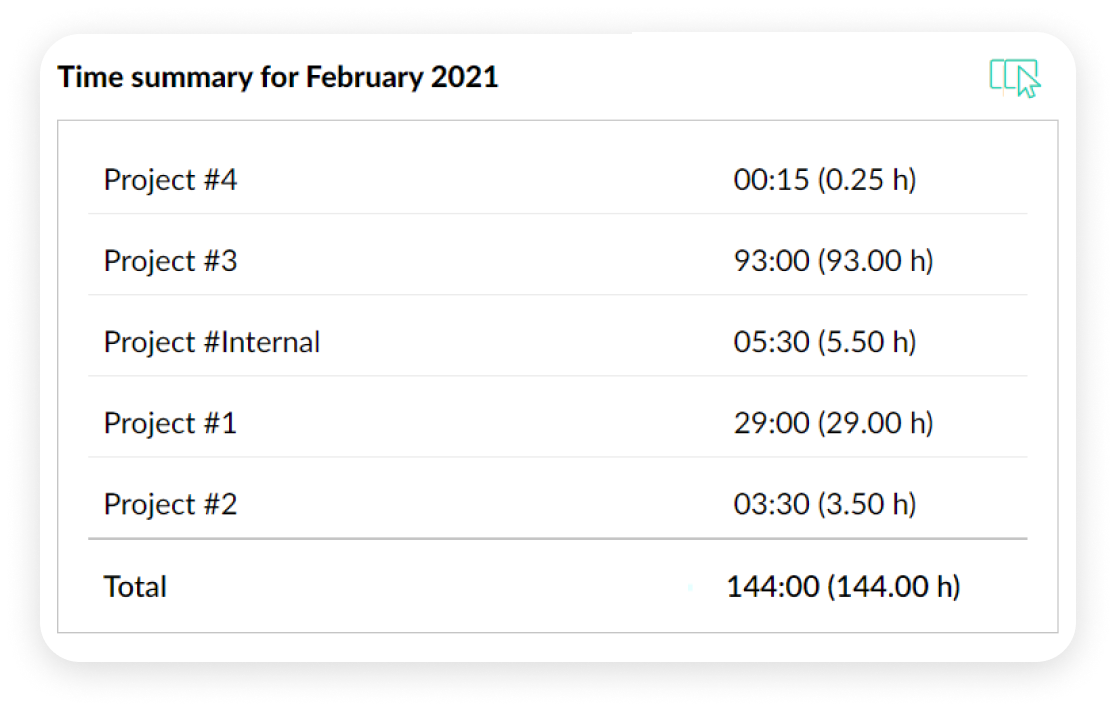Select the Project #4 row label
This screenshot has width=1116, height=710.
pos(171,181)
